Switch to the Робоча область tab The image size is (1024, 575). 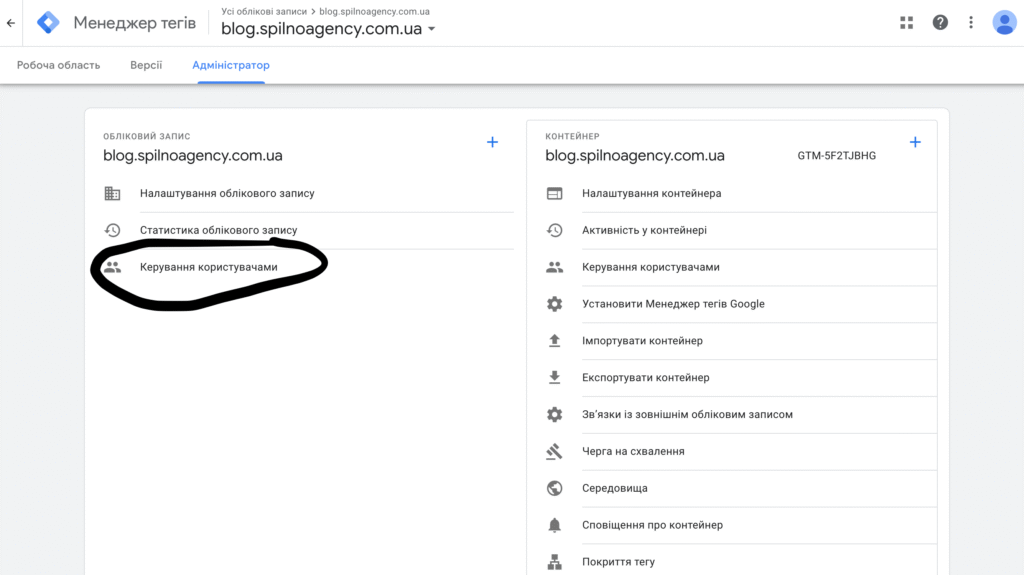(58, 65)
